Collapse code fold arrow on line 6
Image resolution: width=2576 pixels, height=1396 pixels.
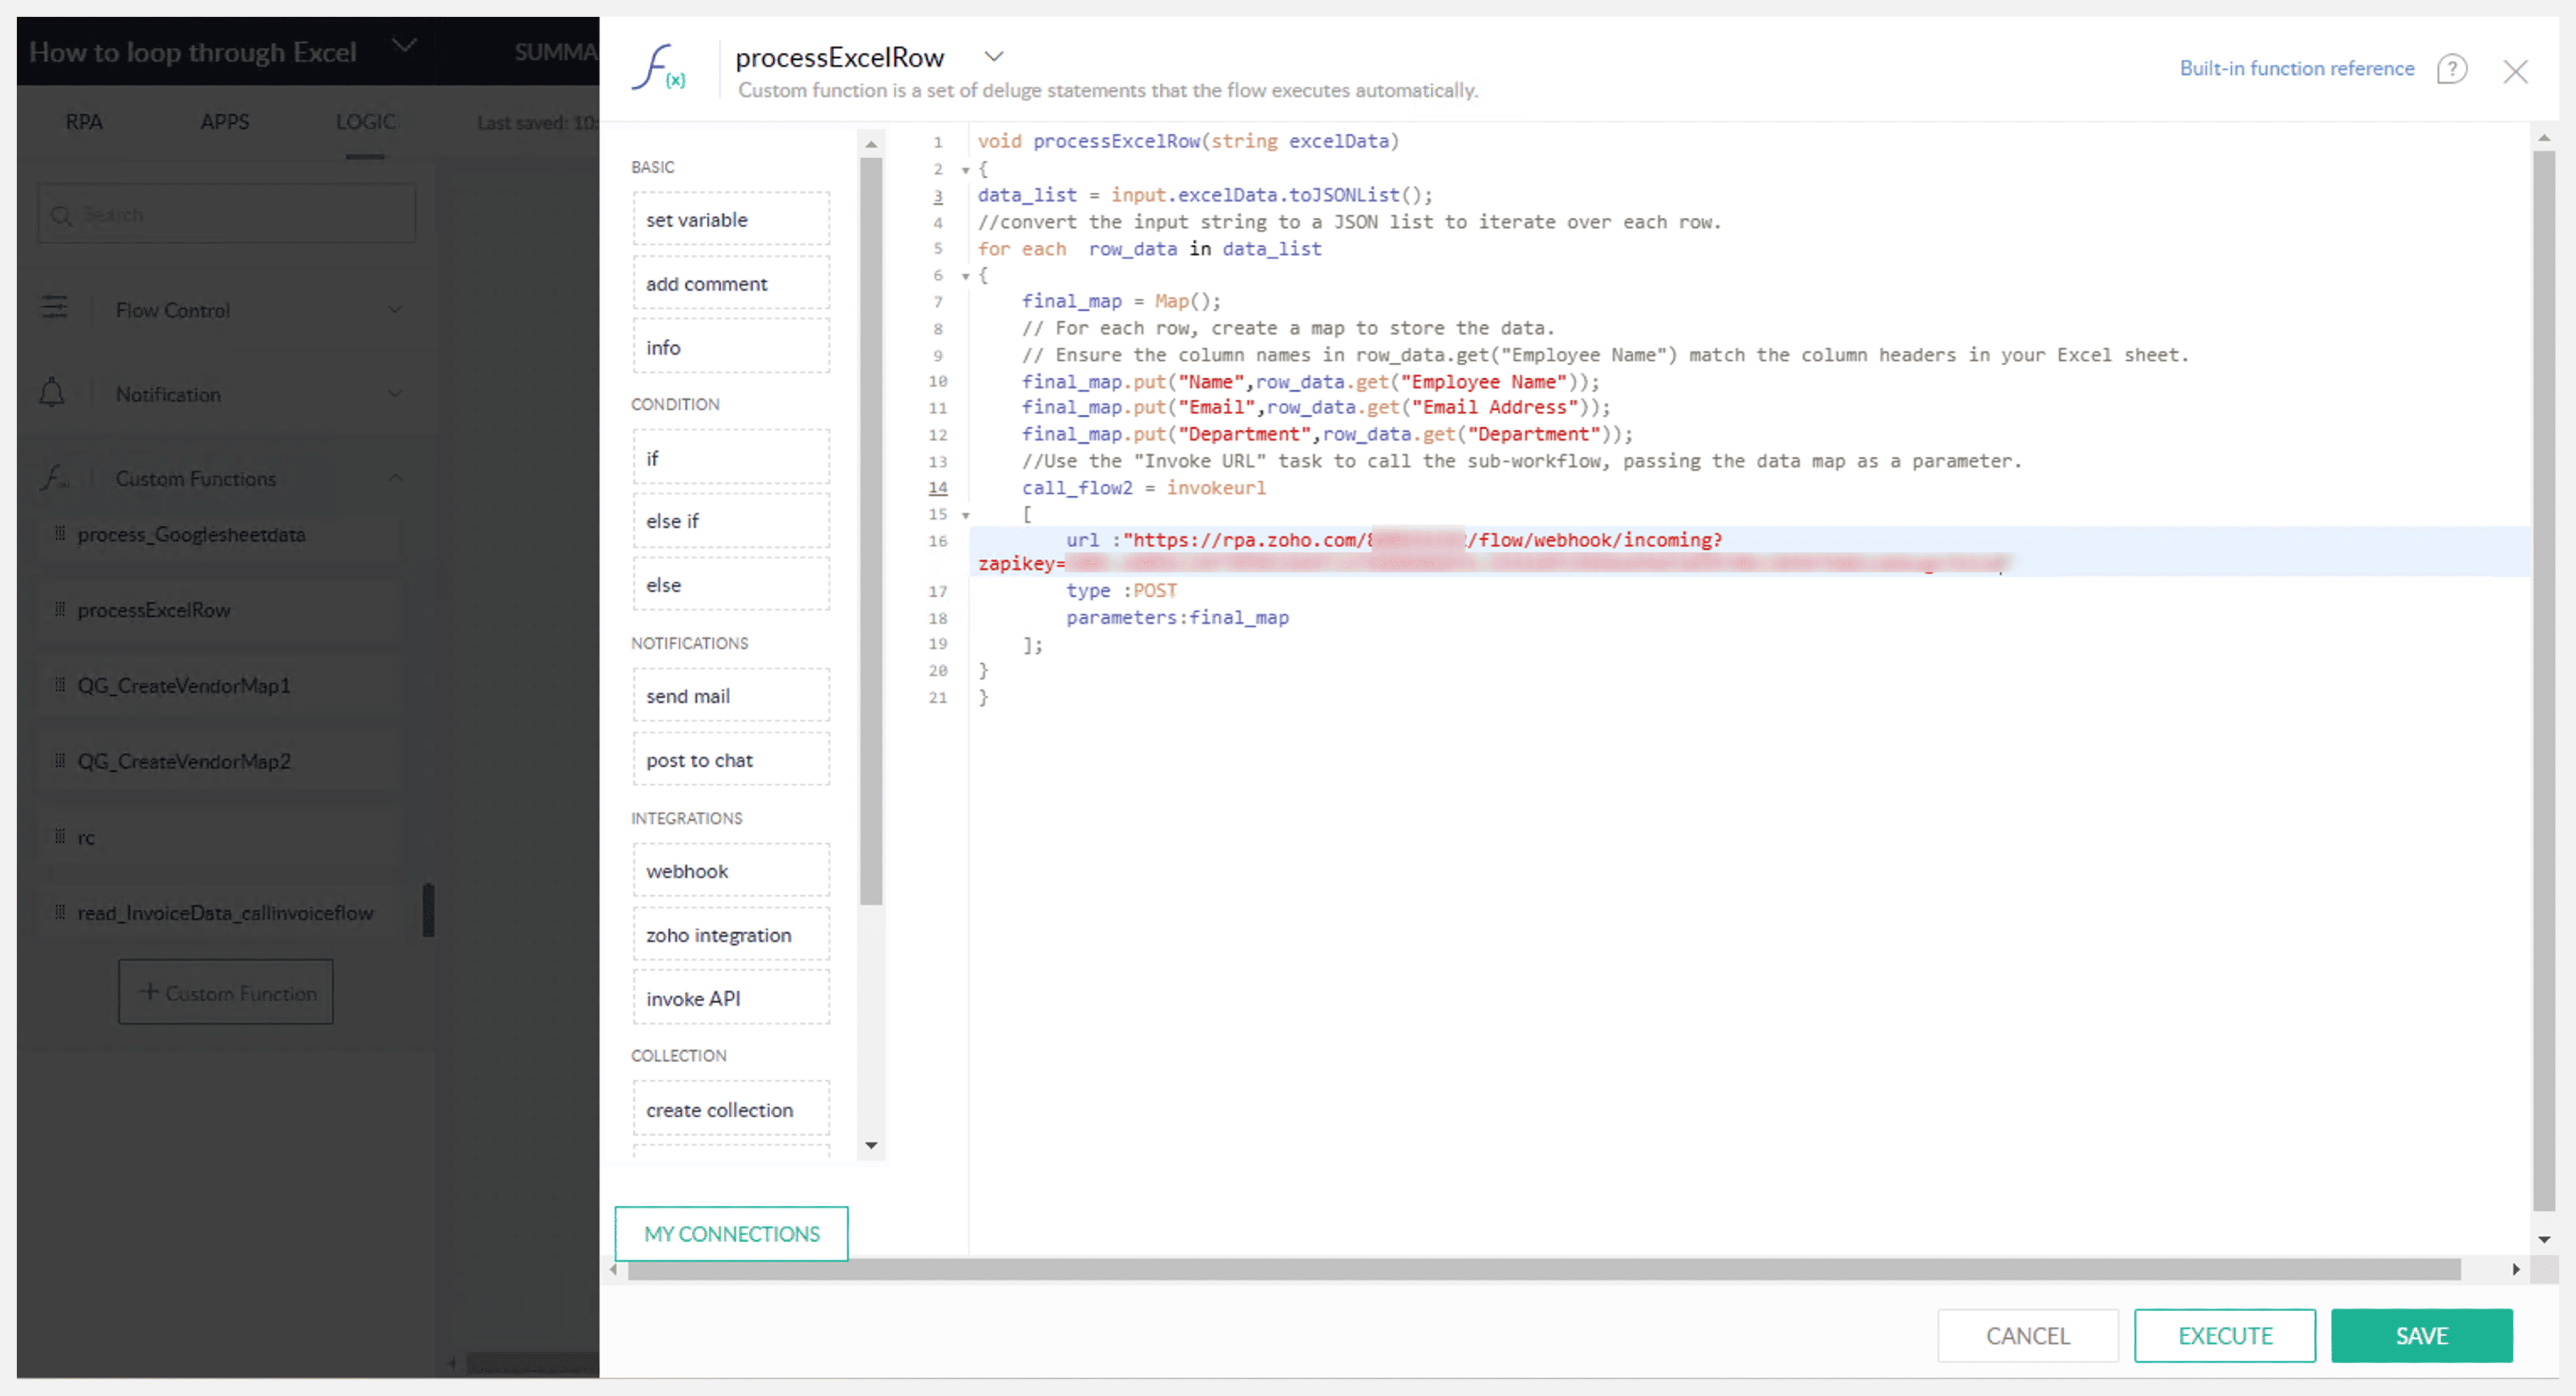pyautogui.click(x=965, y=276)
